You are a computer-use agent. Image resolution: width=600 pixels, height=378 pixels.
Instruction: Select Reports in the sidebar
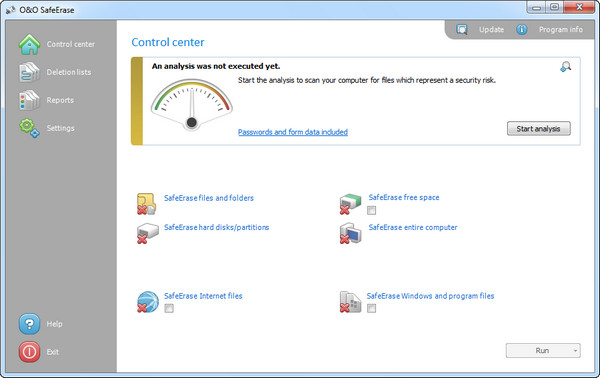click(60, 100)
